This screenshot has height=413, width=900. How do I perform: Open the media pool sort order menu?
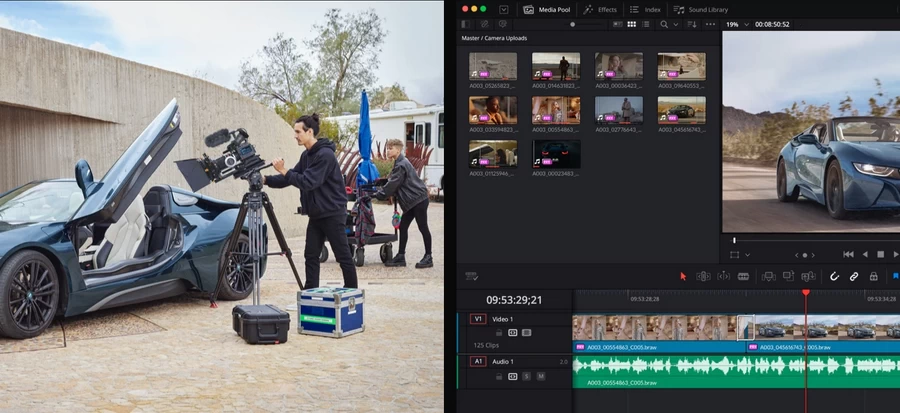(x=692, y=24)
